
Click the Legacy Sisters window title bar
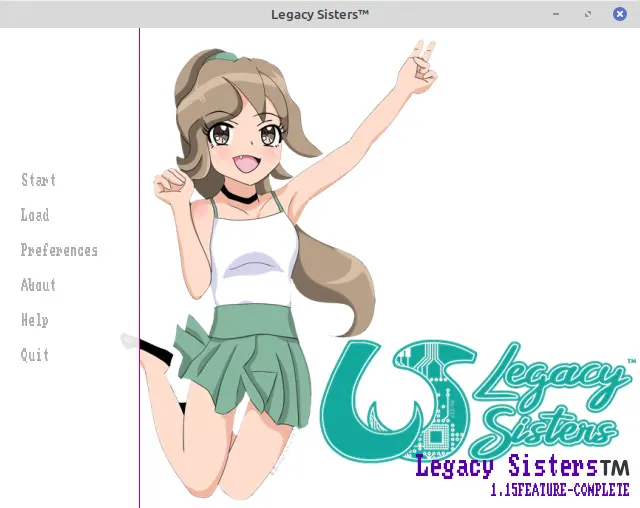point(320,14)
